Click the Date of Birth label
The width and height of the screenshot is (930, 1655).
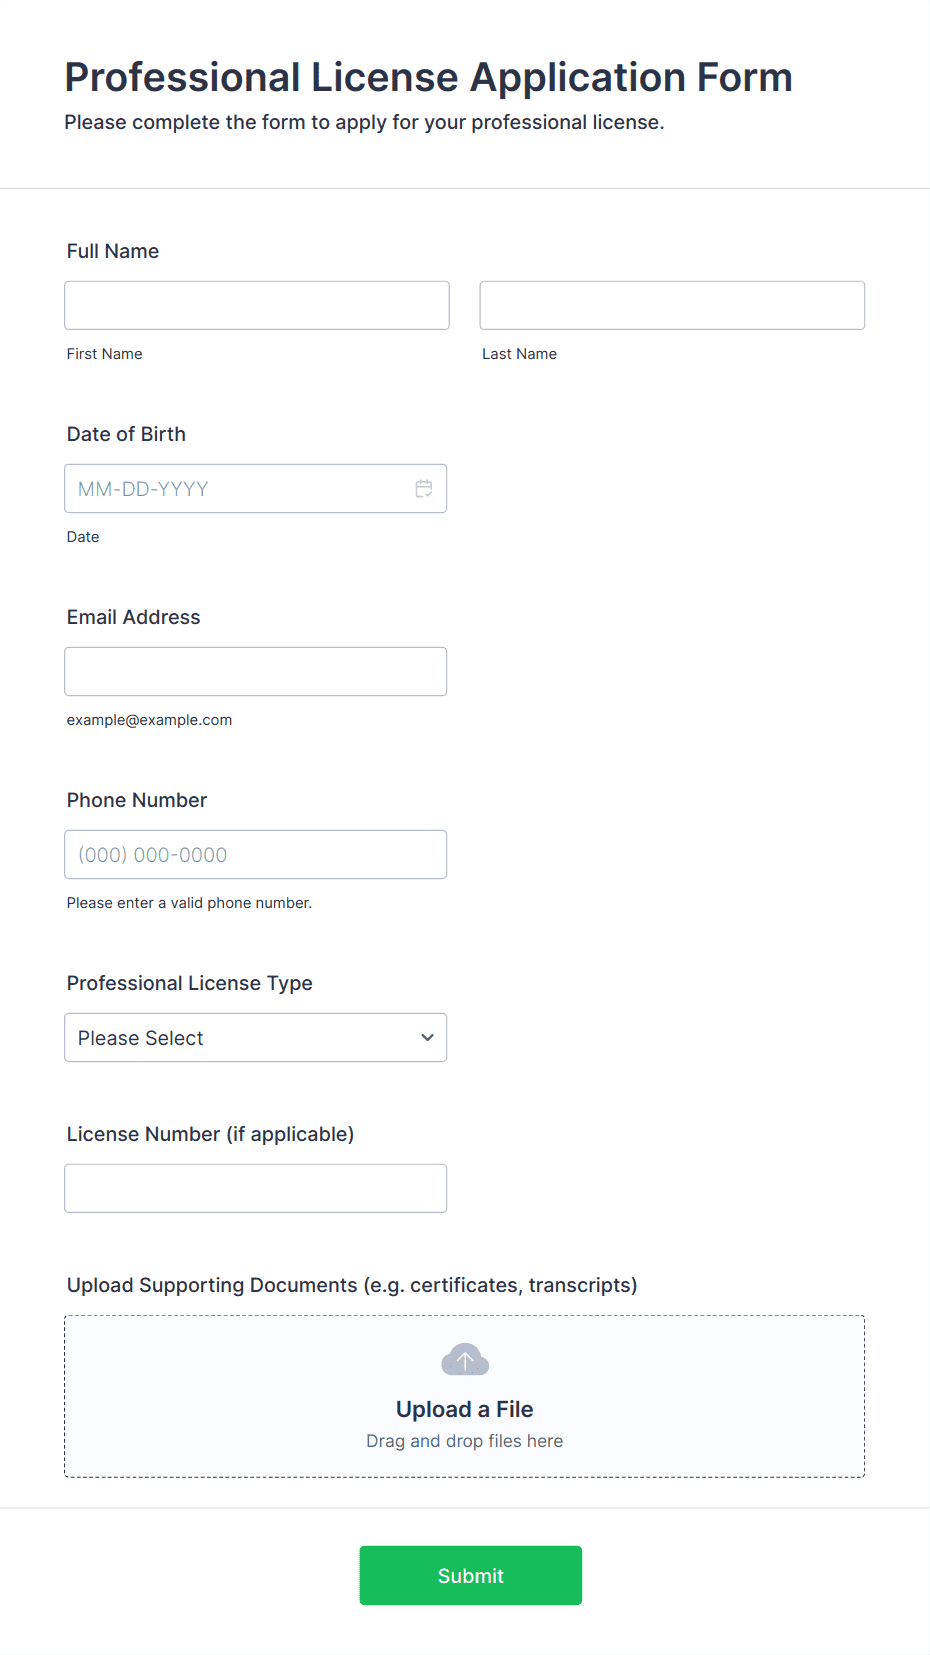click(x=126, y=434)
